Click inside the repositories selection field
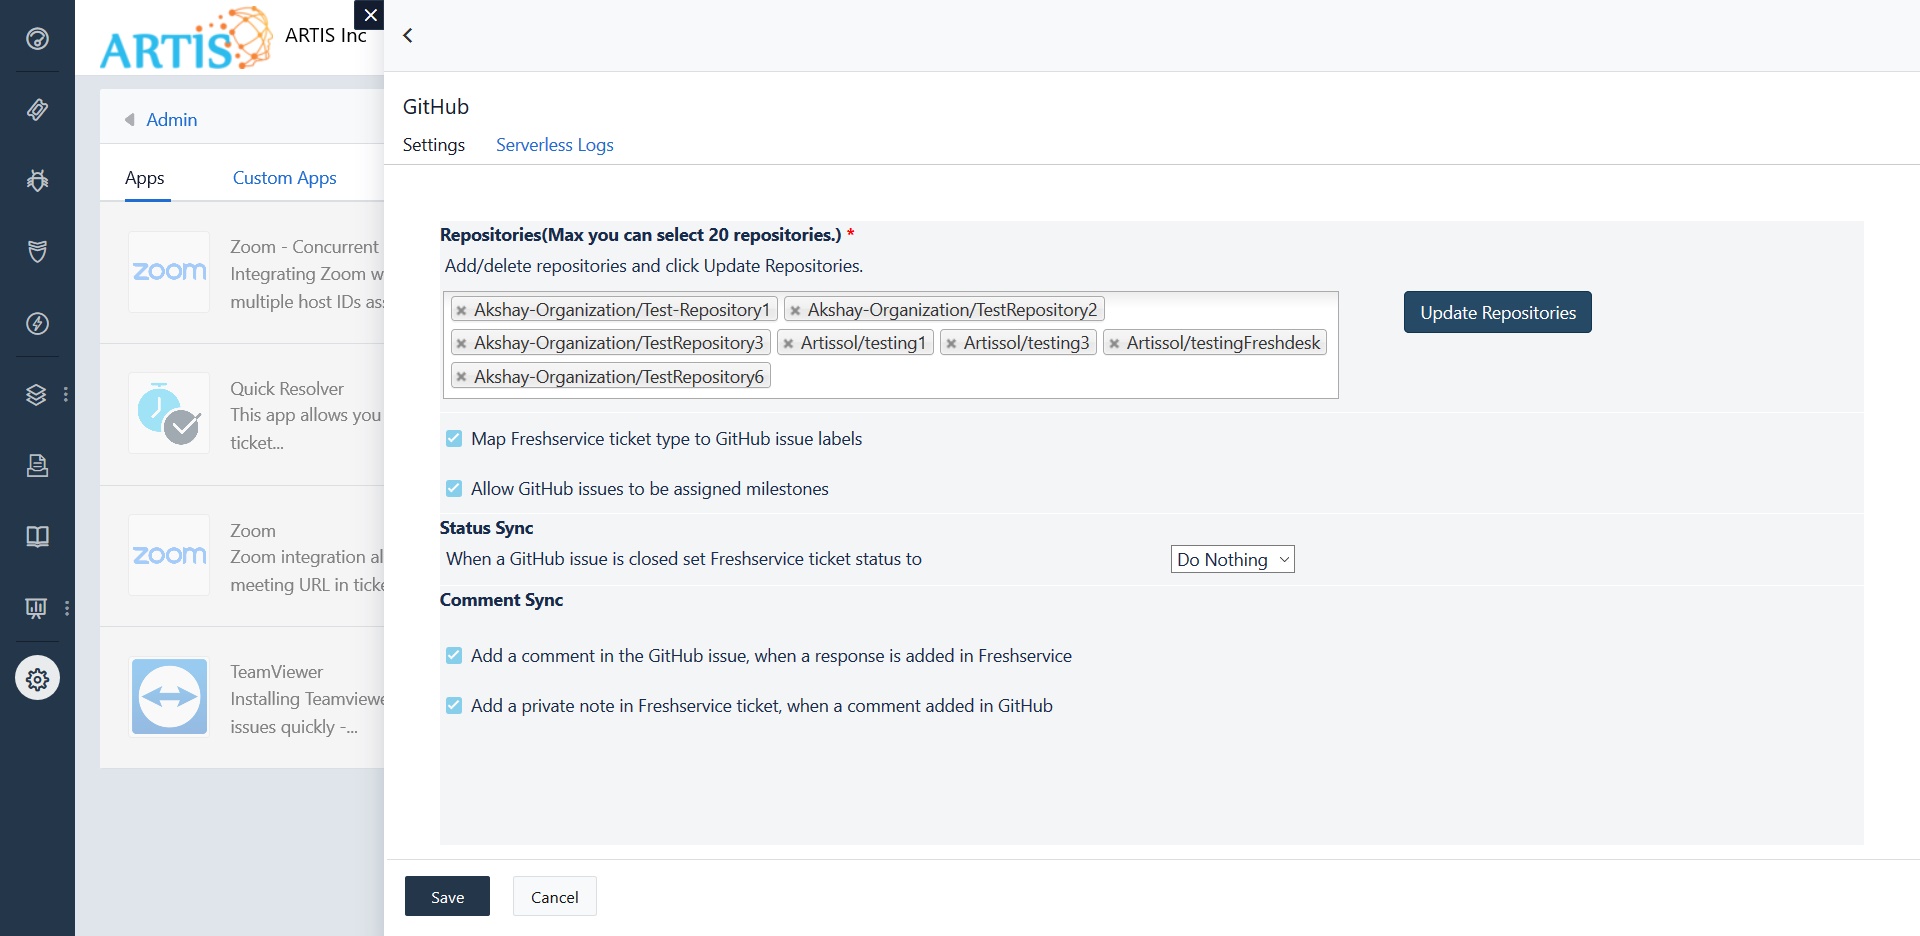 tap(890, 345)
